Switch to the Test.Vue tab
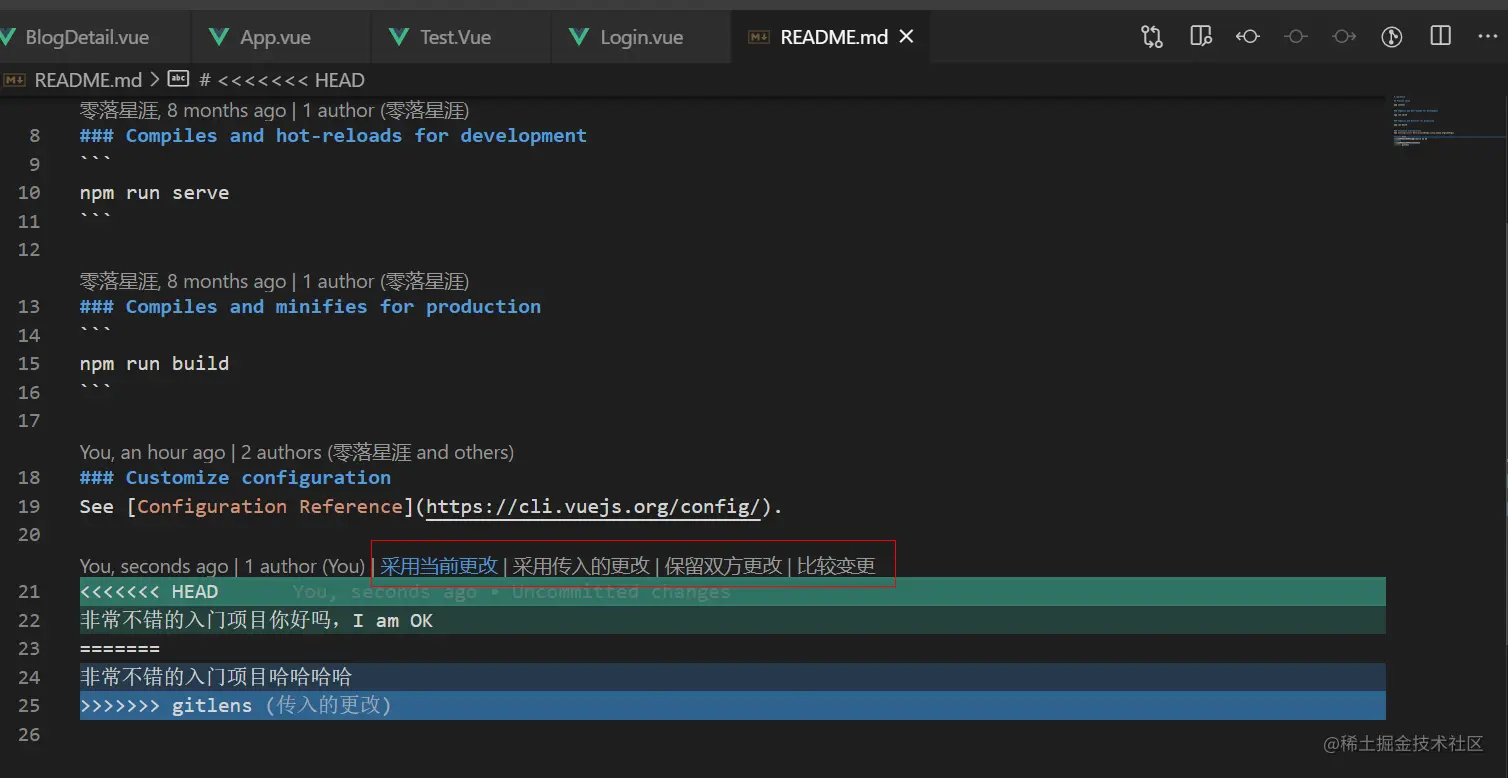This screenshot has height=778, width=1508. pyautogui.click(x=455, y=37)
